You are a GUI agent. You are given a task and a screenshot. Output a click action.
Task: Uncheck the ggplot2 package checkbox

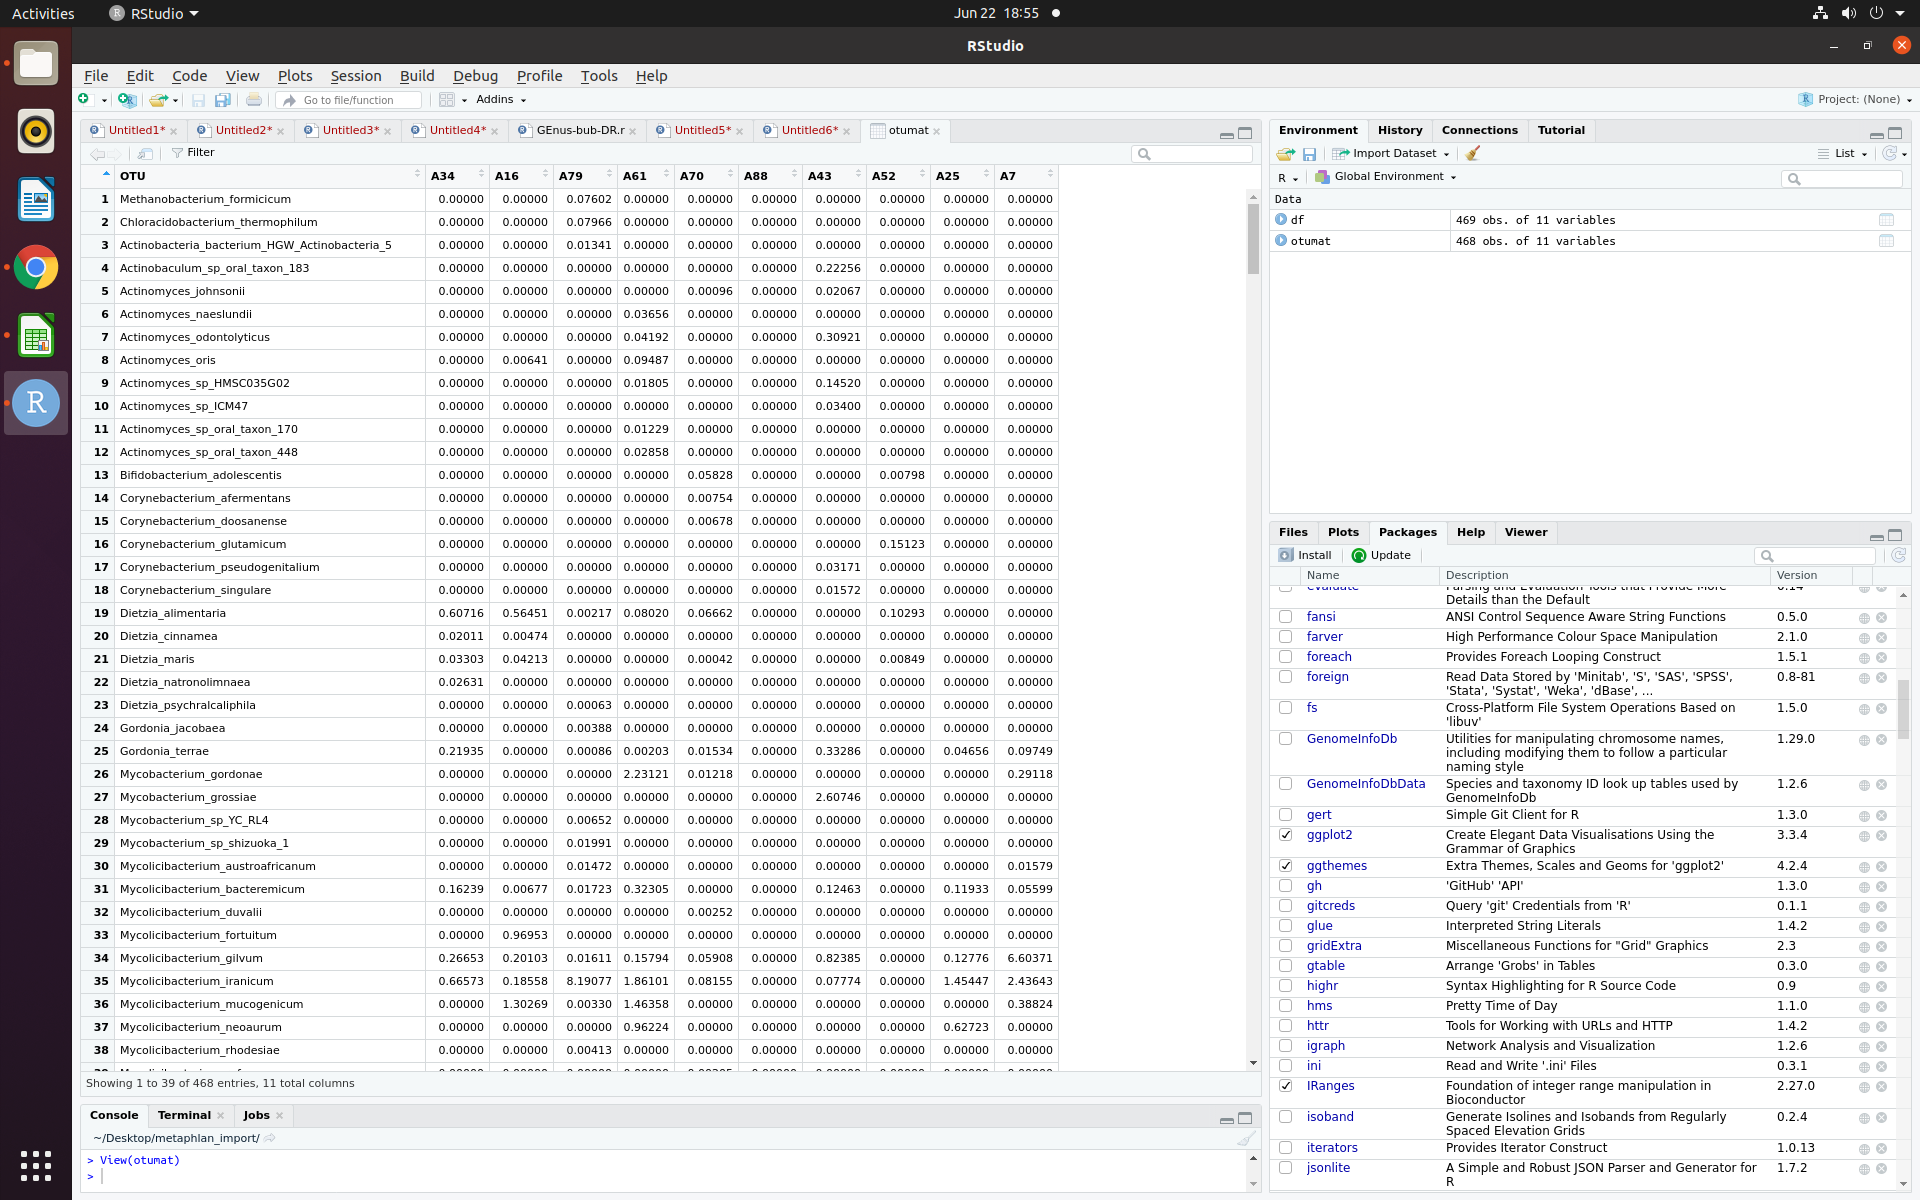(1285, 835)
